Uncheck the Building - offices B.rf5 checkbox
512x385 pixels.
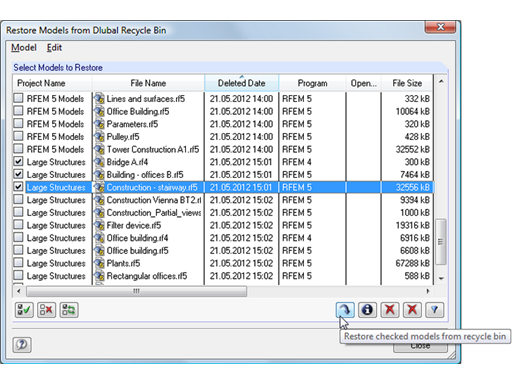pyautogui.click(x=19, y=174)
